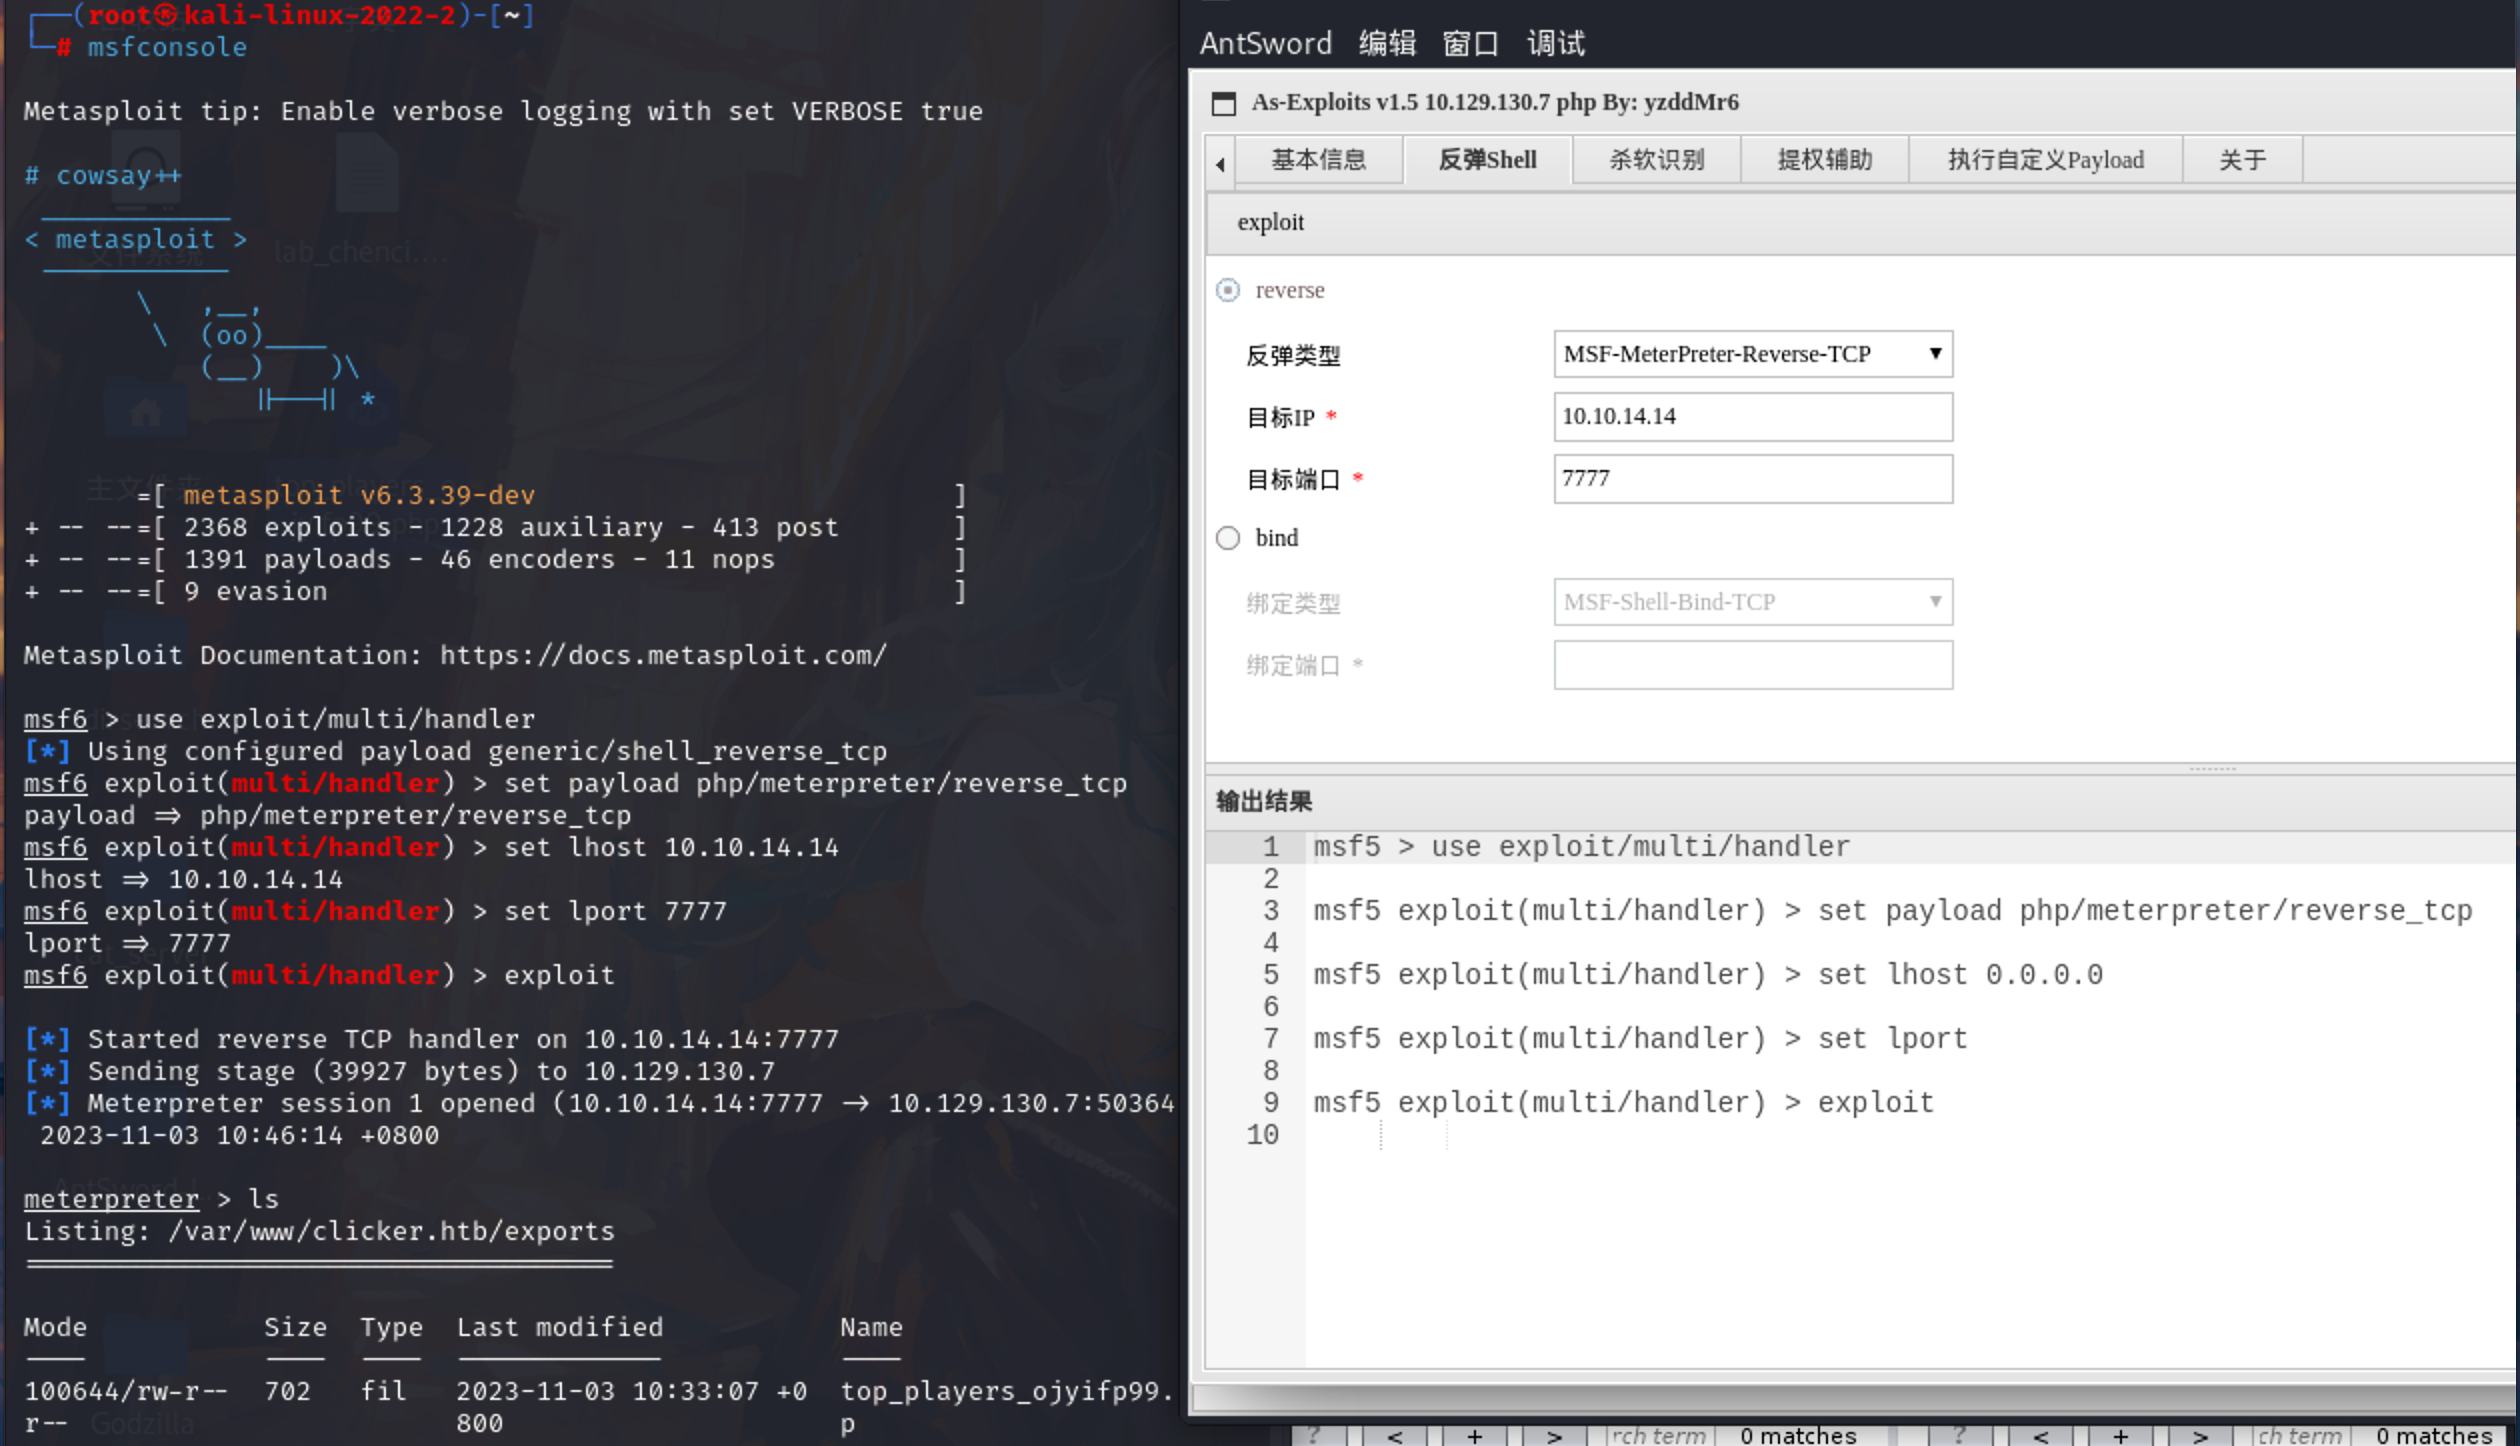Open the 编辑 menu in AntSword
The height and width of the screenshot is (1446, 2520).
click(1387, 43)
